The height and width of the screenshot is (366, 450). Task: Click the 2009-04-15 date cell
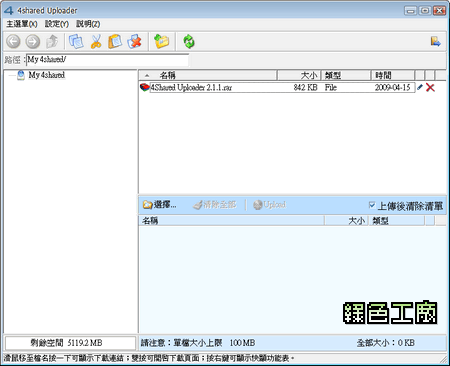(392, 88)
